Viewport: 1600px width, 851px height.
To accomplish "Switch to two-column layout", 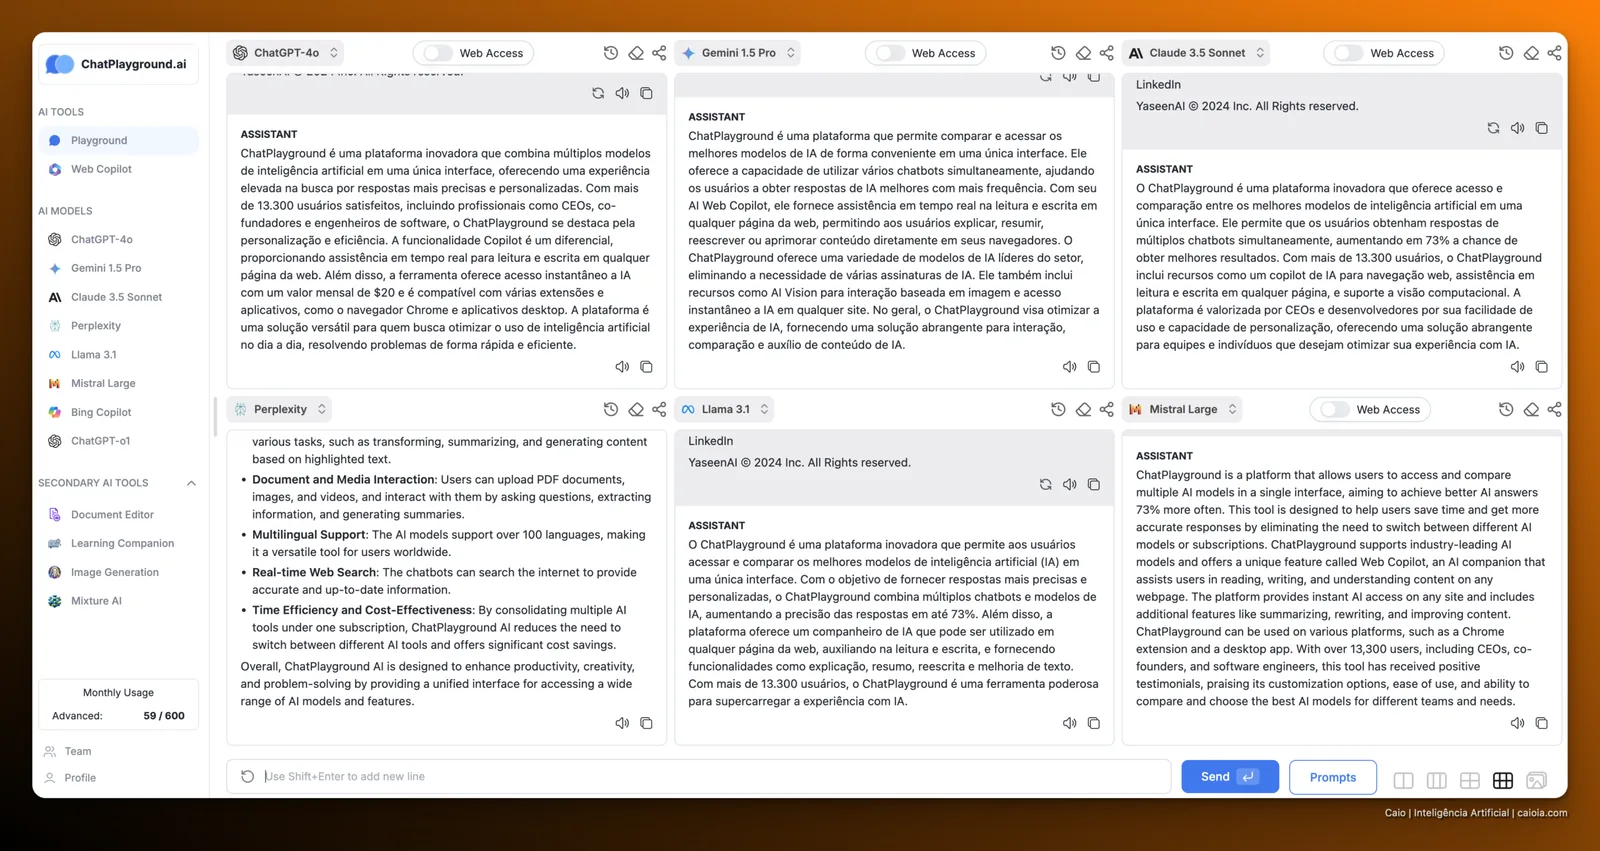I will [1404, 780].
